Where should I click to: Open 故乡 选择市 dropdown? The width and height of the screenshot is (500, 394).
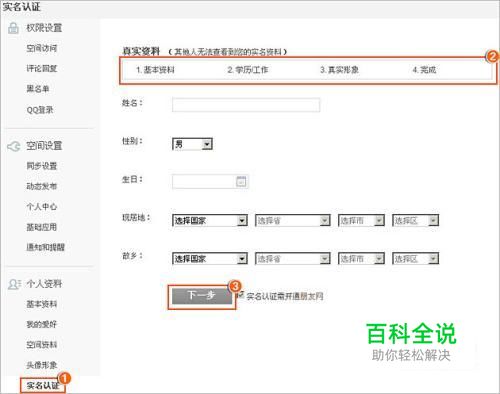point(361,258)
